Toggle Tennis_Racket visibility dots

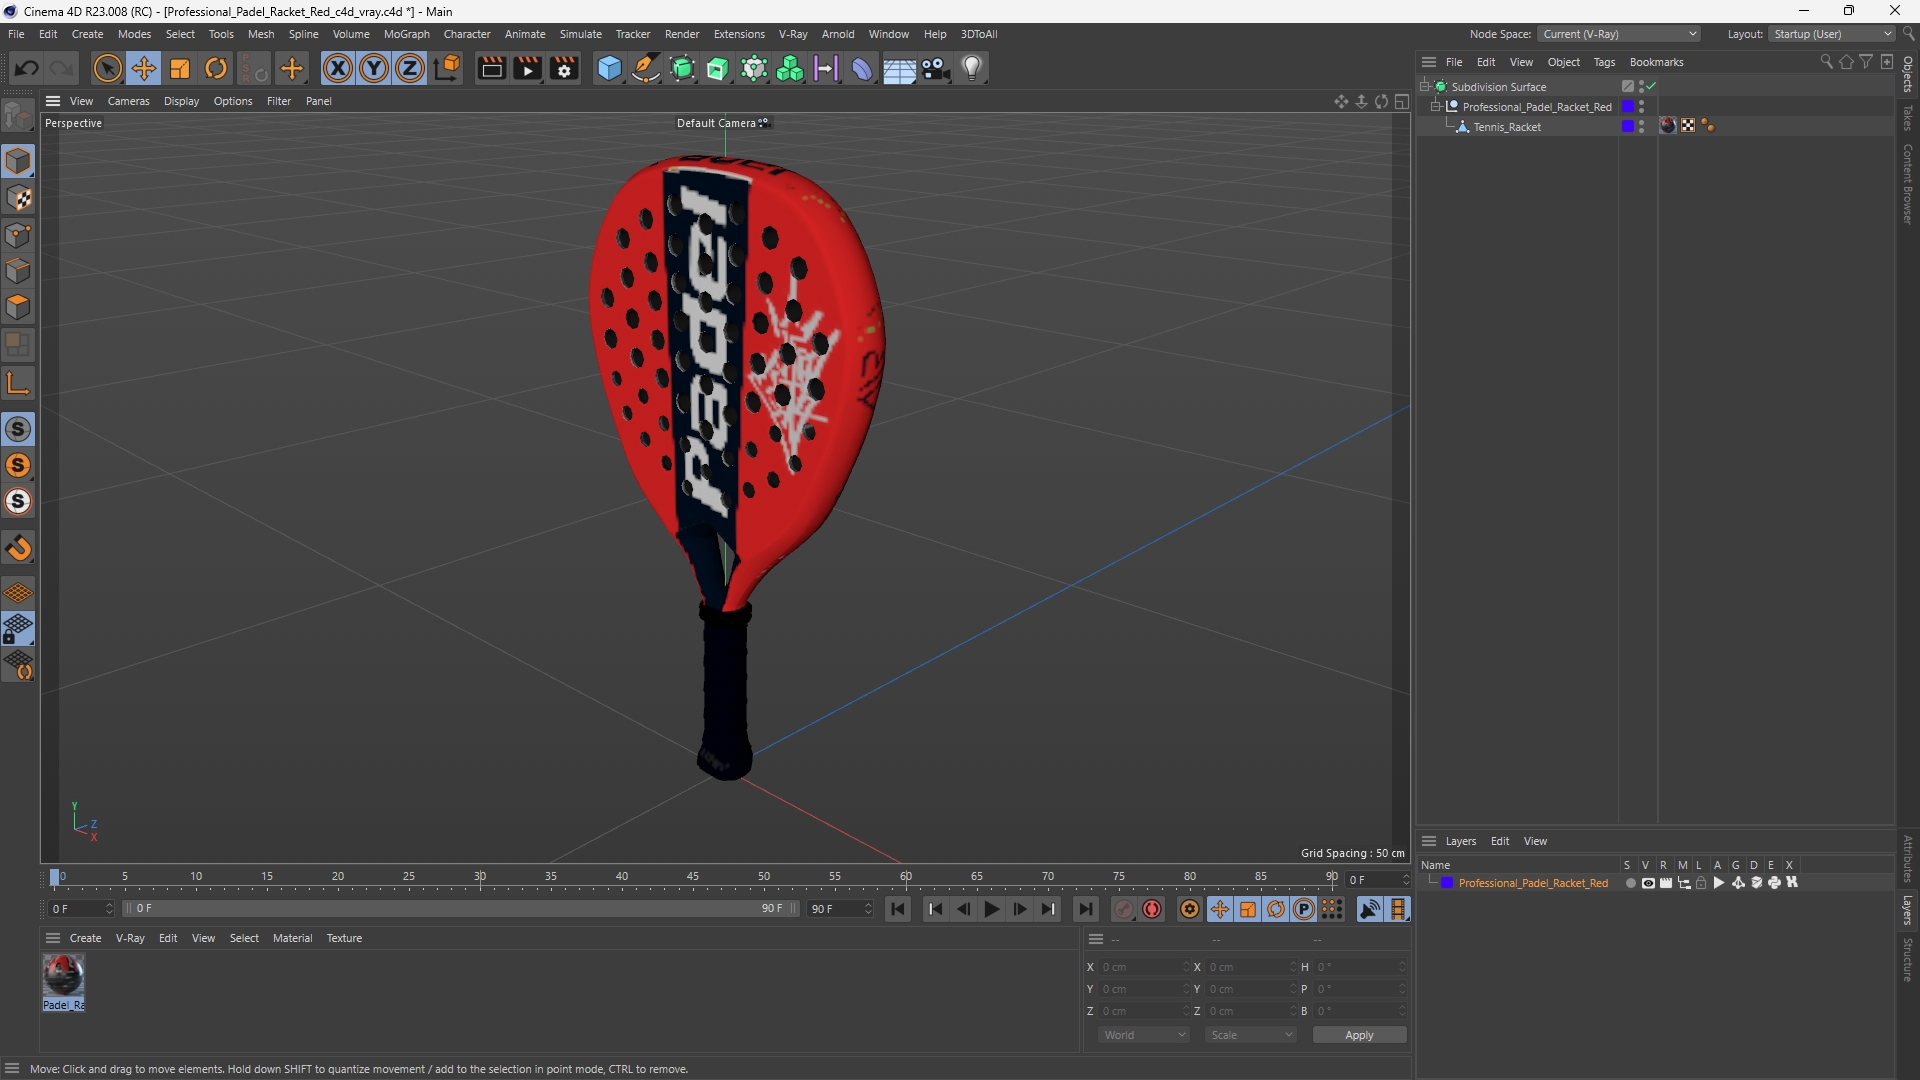(x=1642, y=126)
